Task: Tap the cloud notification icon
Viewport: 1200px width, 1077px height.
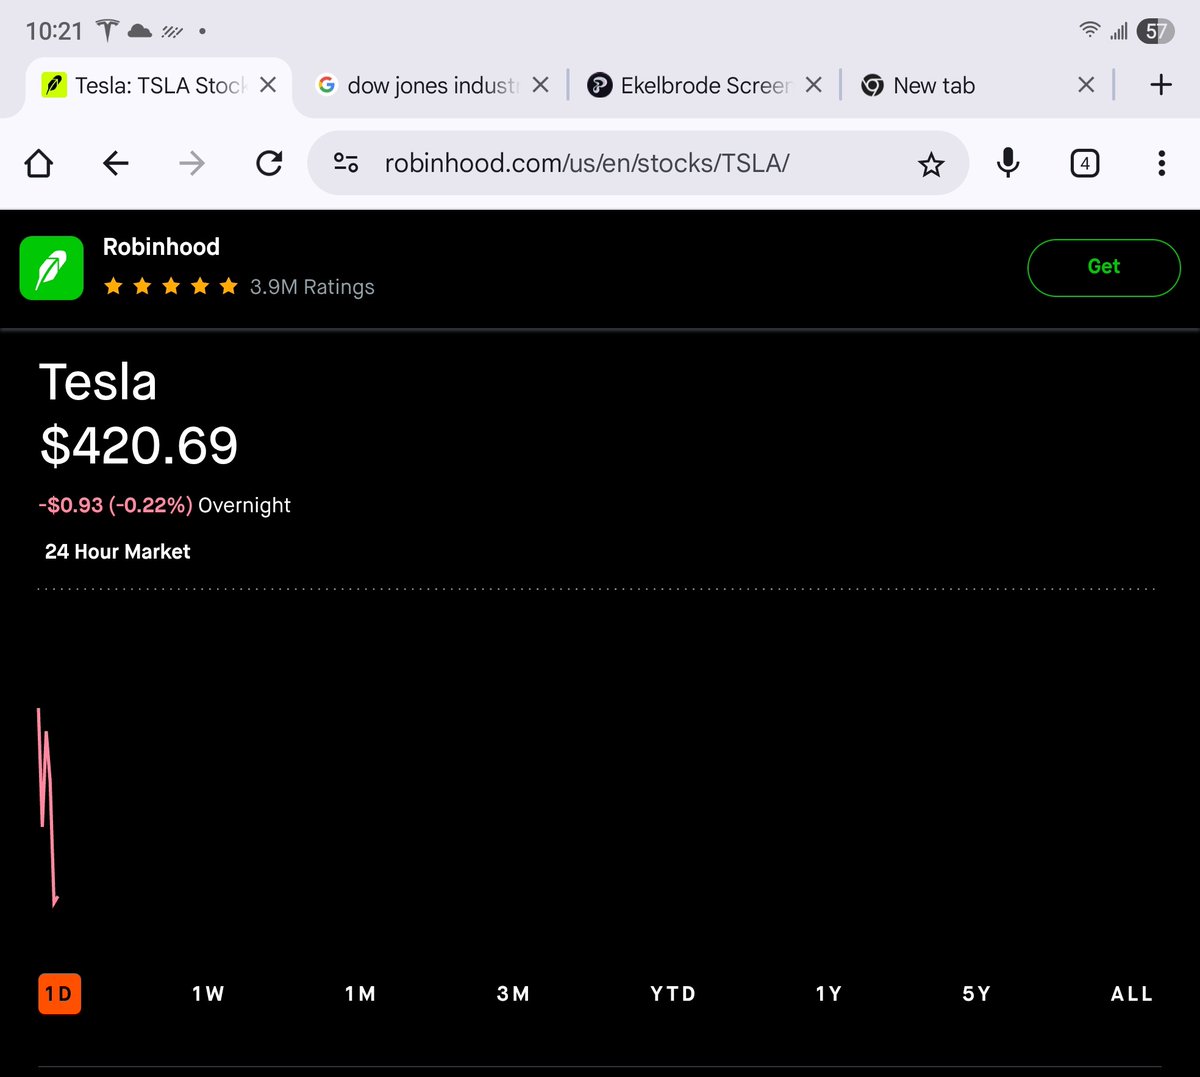Action: pos(140,31)
